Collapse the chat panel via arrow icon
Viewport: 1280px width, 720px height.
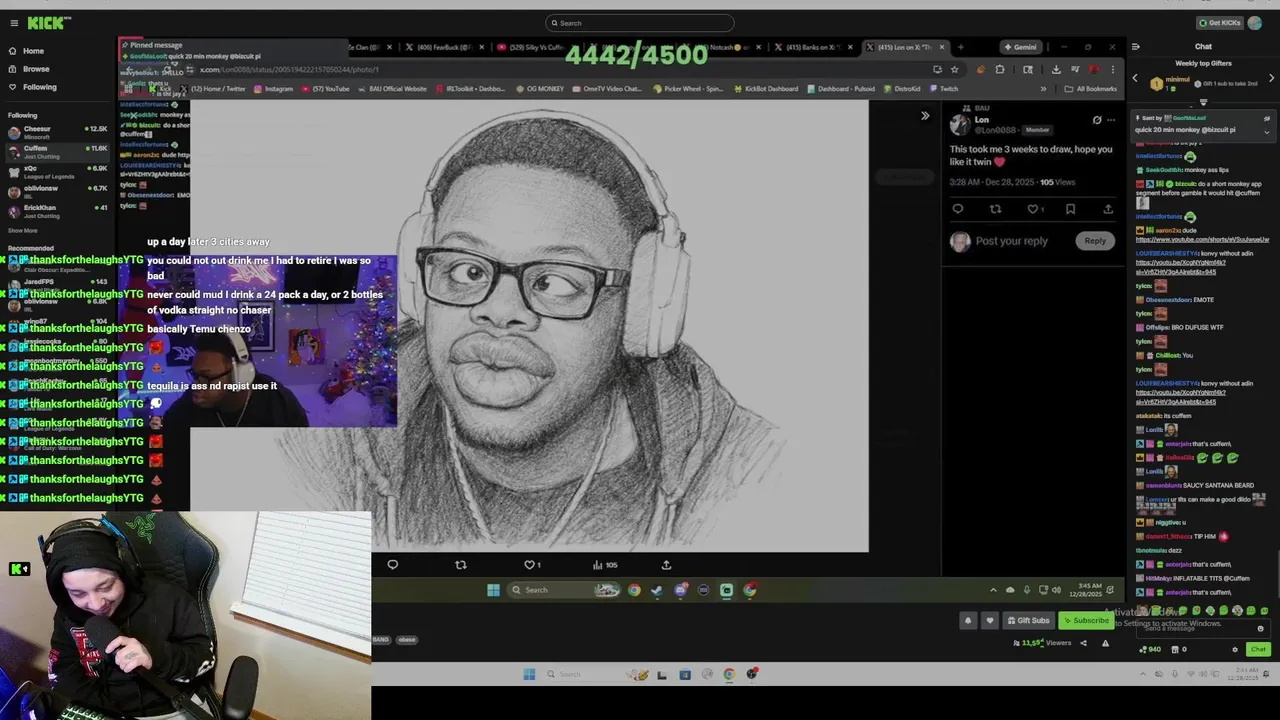click(x=1135, y=46)
